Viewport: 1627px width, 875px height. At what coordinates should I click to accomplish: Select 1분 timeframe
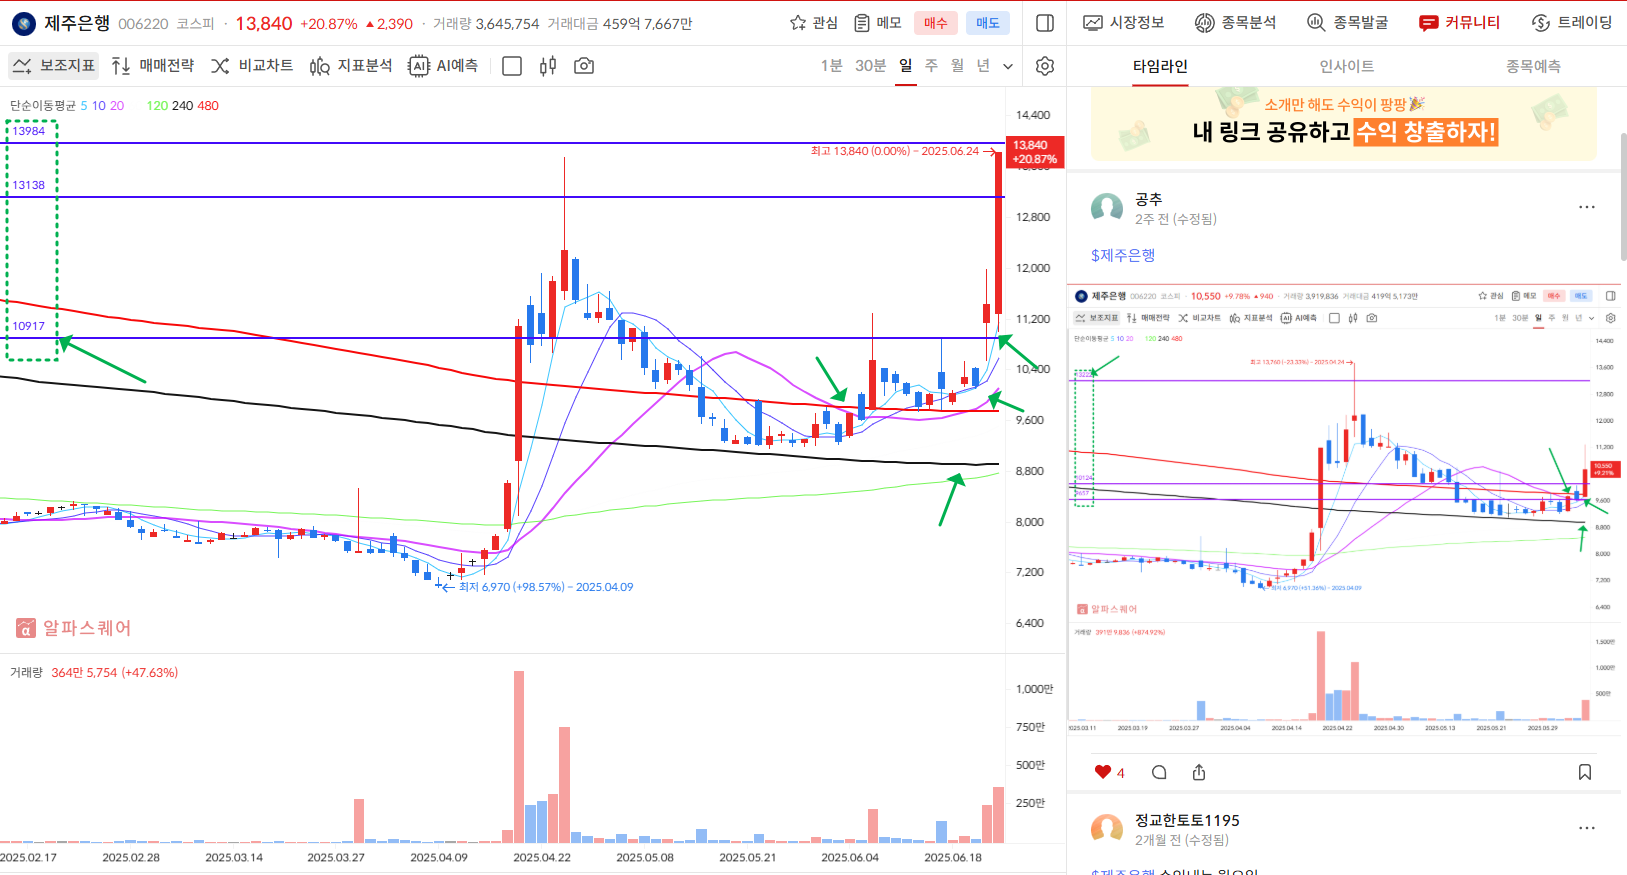(832, 66)
